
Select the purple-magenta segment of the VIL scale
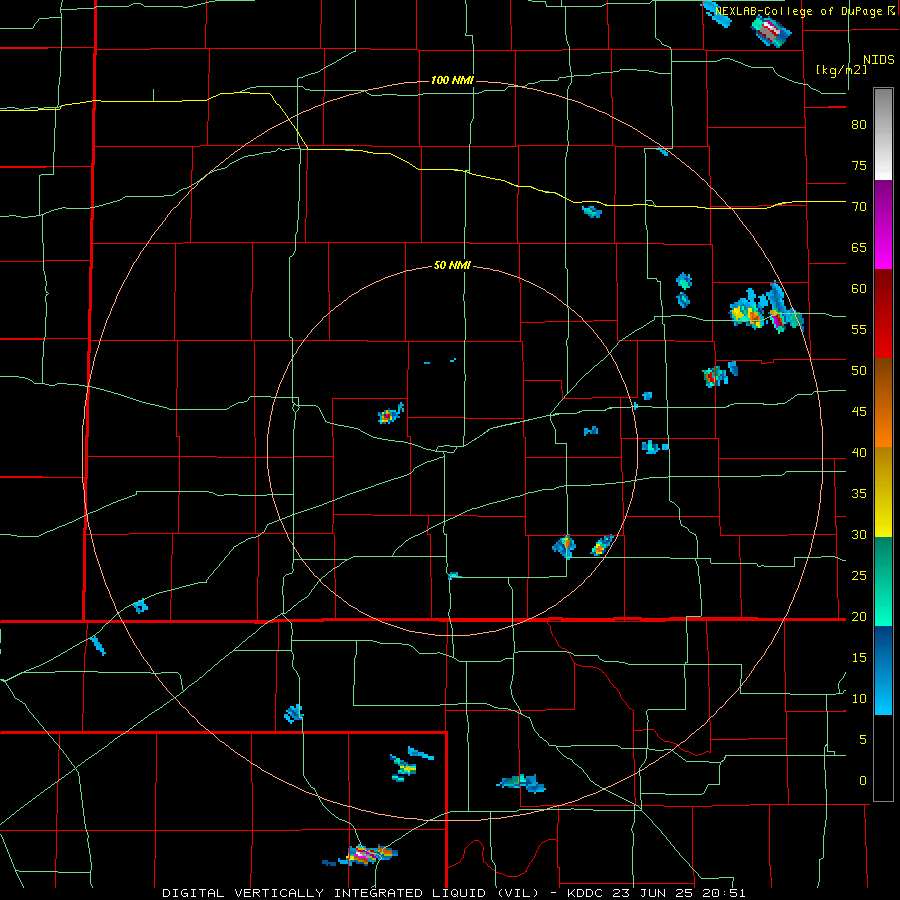pos(883,225)
